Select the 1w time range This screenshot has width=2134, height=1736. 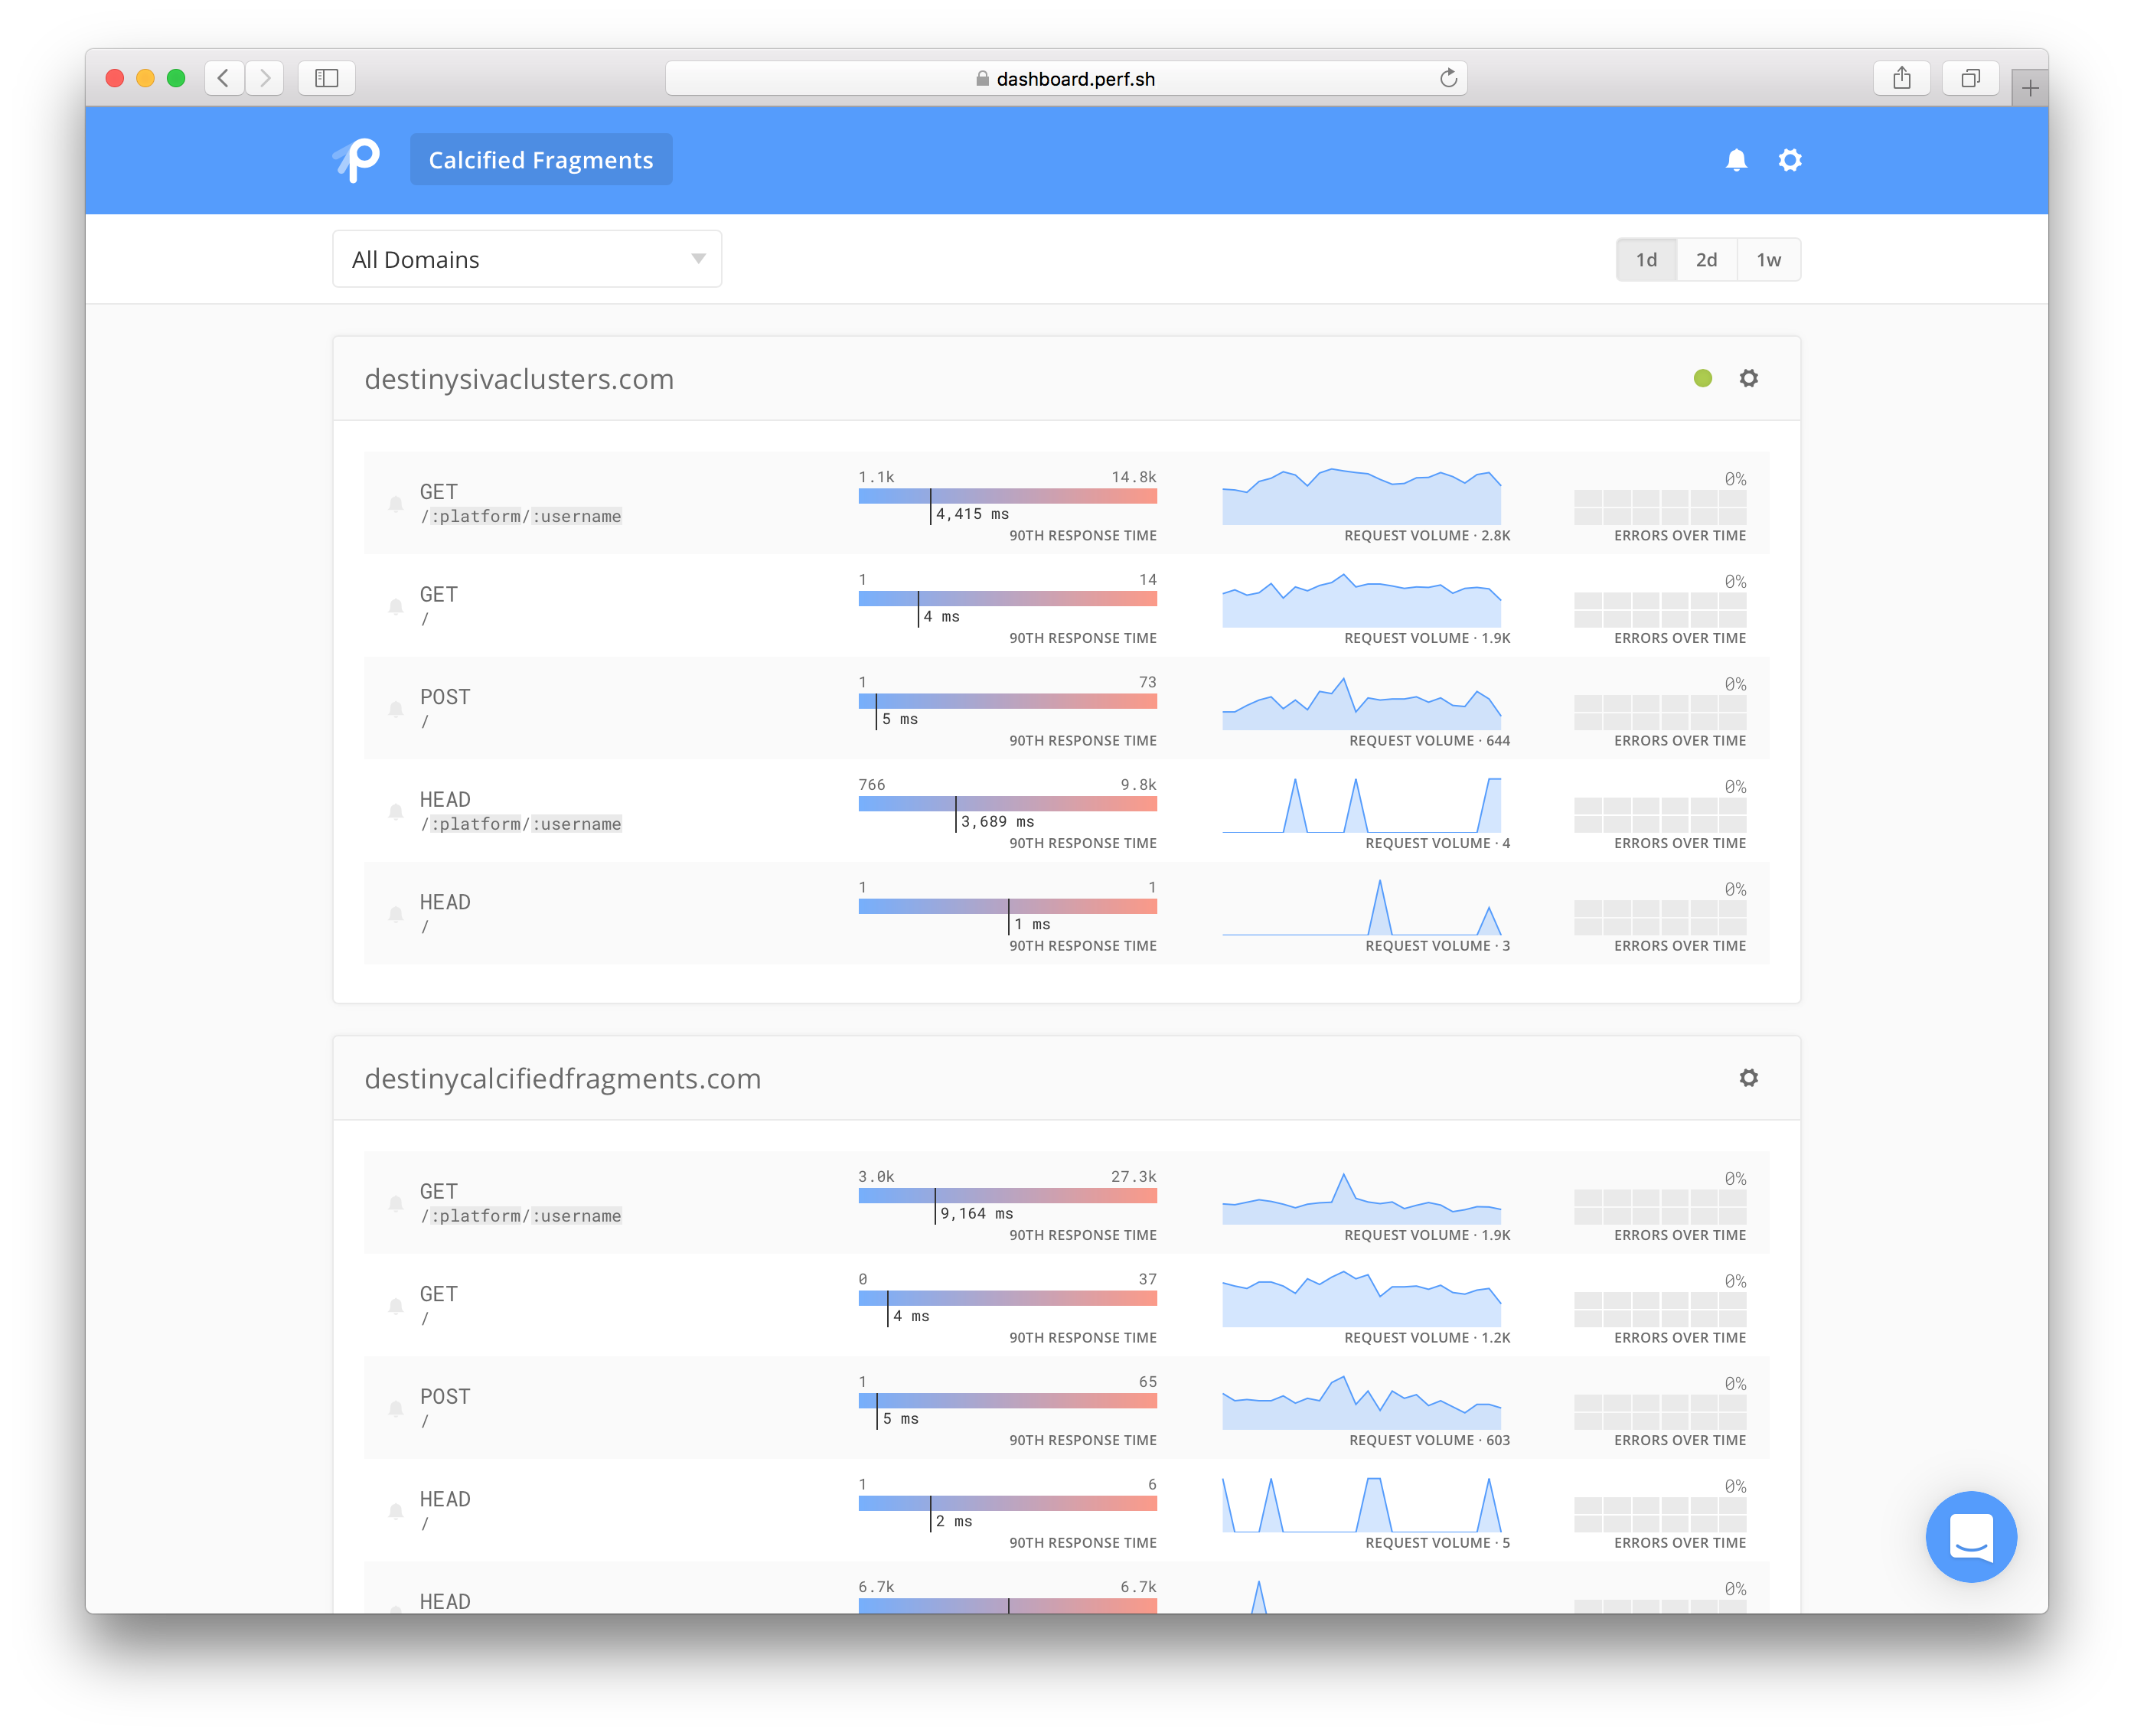1768,260
